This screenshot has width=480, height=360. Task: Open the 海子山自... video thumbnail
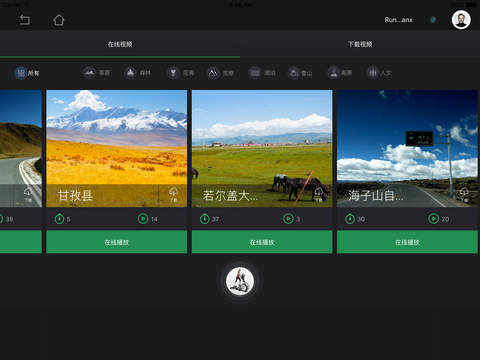point(407,149)
